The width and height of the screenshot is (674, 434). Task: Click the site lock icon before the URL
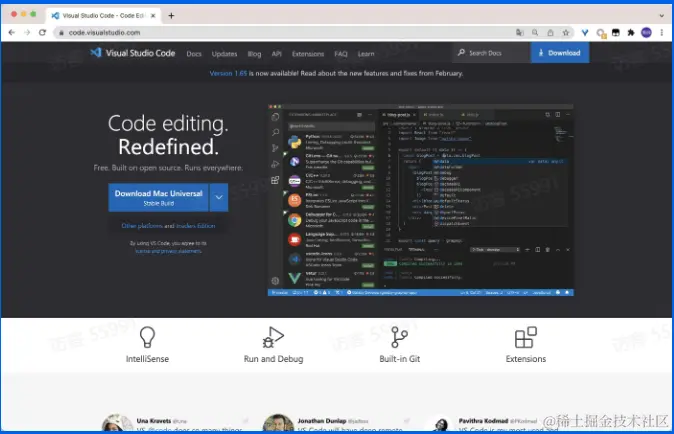tap(61, 33)
